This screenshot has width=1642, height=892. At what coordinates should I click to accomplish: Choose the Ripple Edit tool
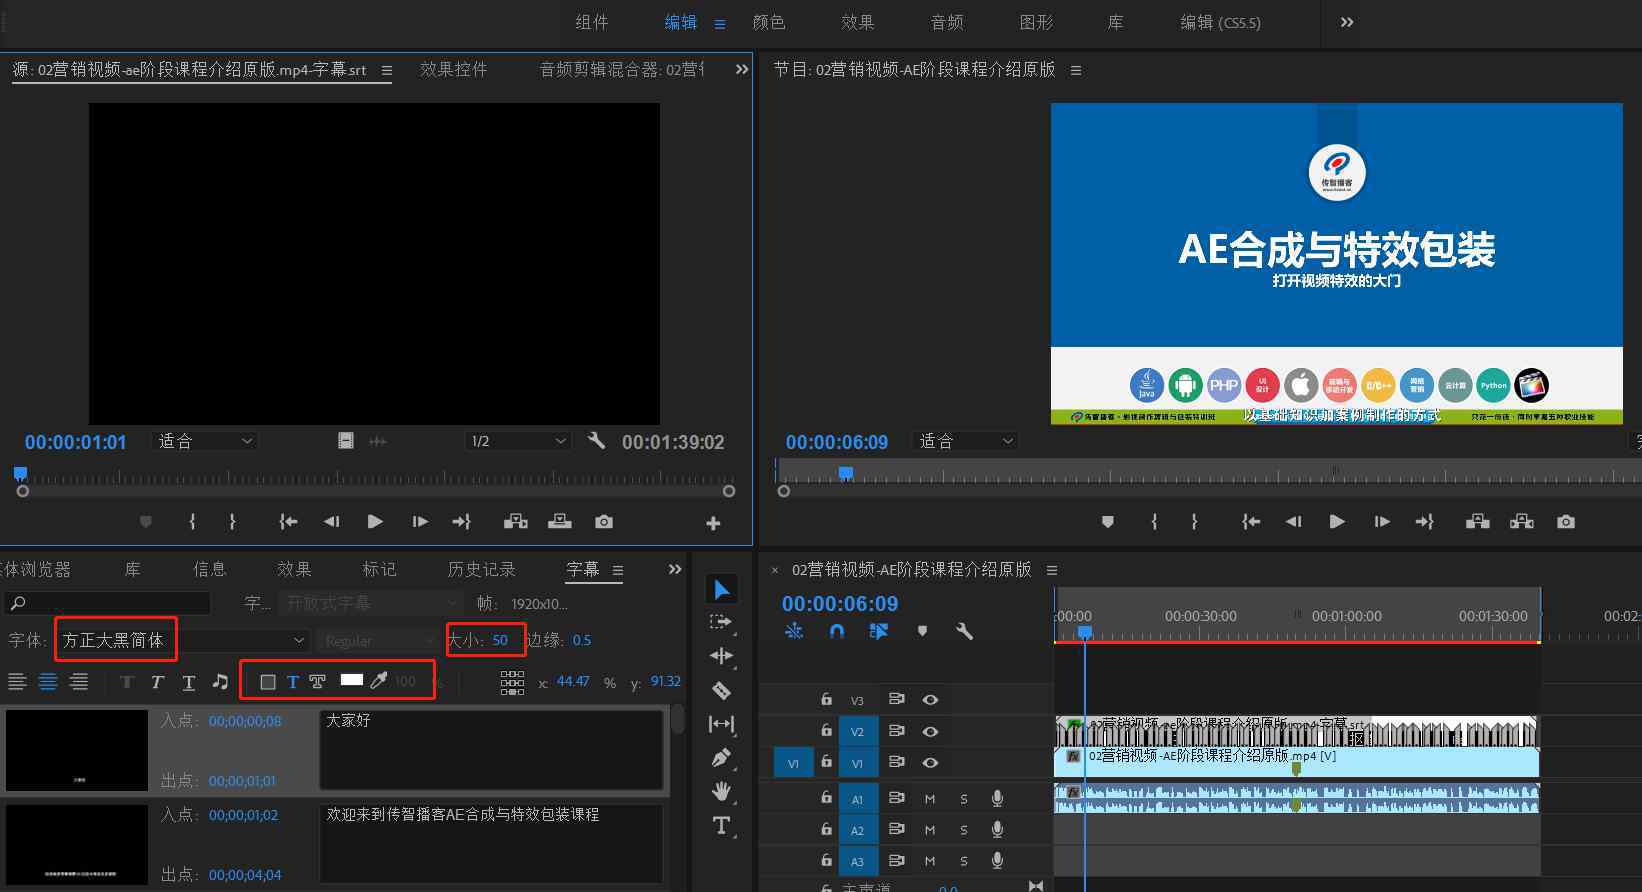point(721,656)
